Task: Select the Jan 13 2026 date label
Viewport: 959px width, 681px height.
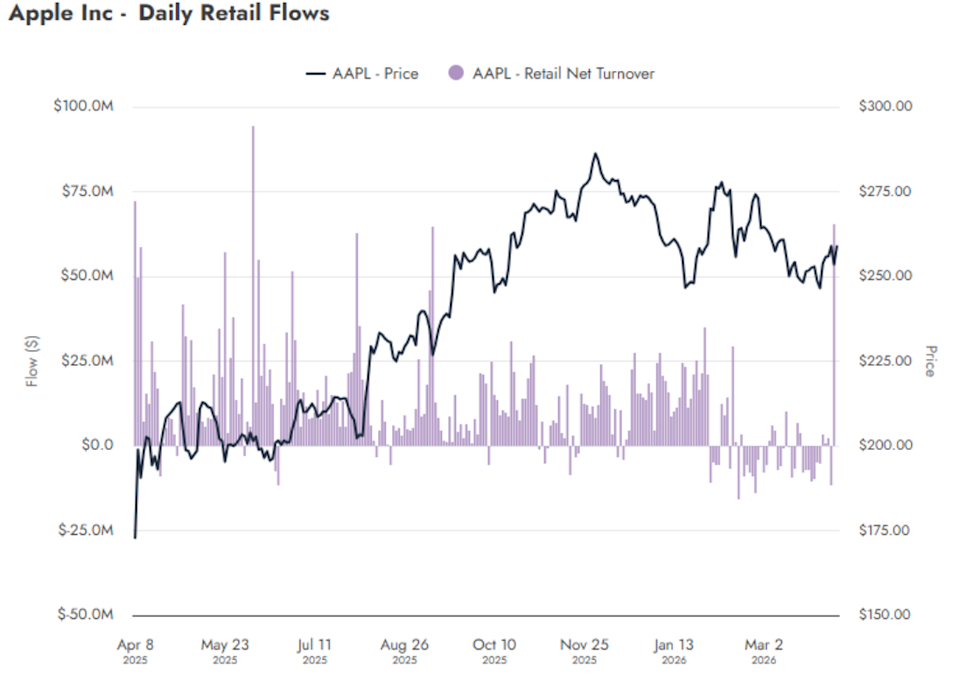Action: (673, 651)
